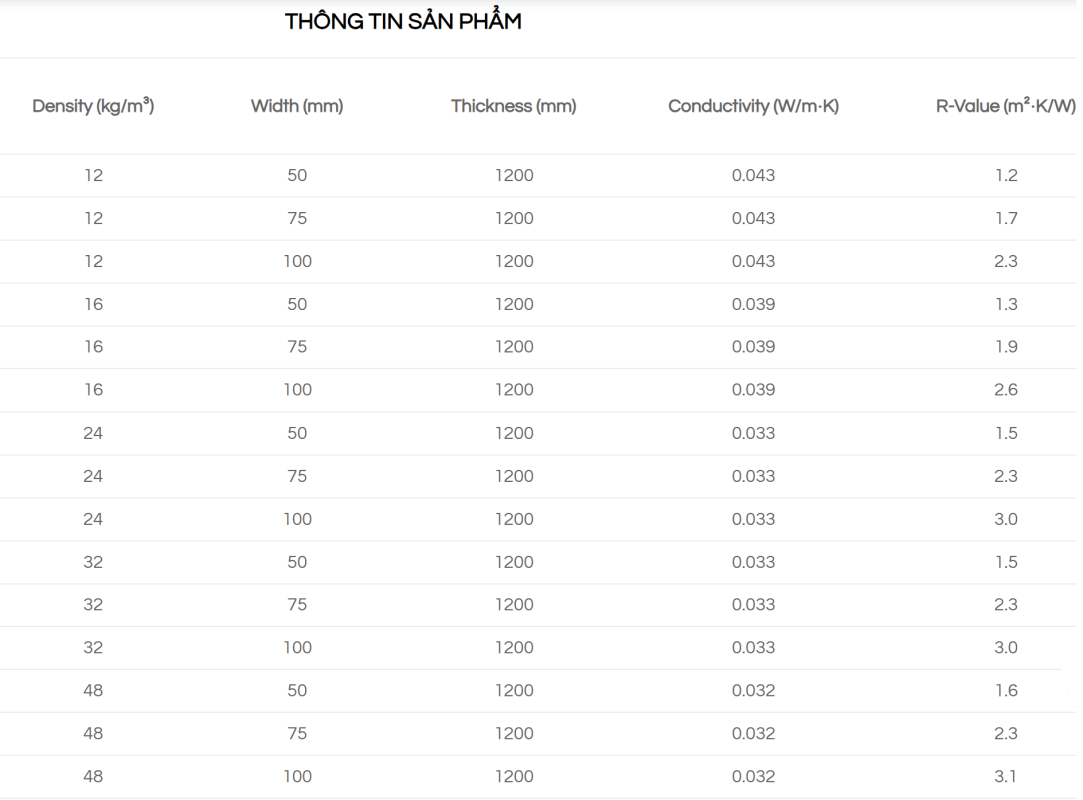Click the first row's Density value 12
The width and height of the screenshot is (1083, 800).
[x=93, y=176]
